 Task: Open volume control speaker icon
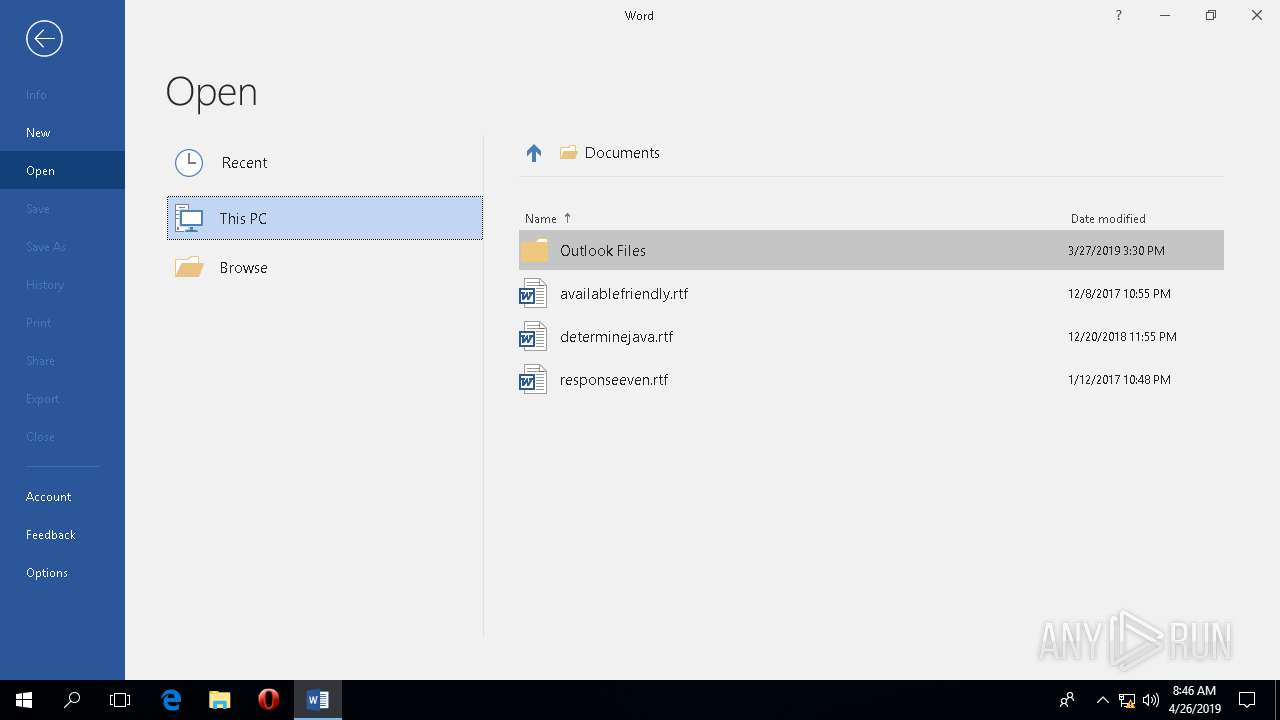pos(1151,700)
